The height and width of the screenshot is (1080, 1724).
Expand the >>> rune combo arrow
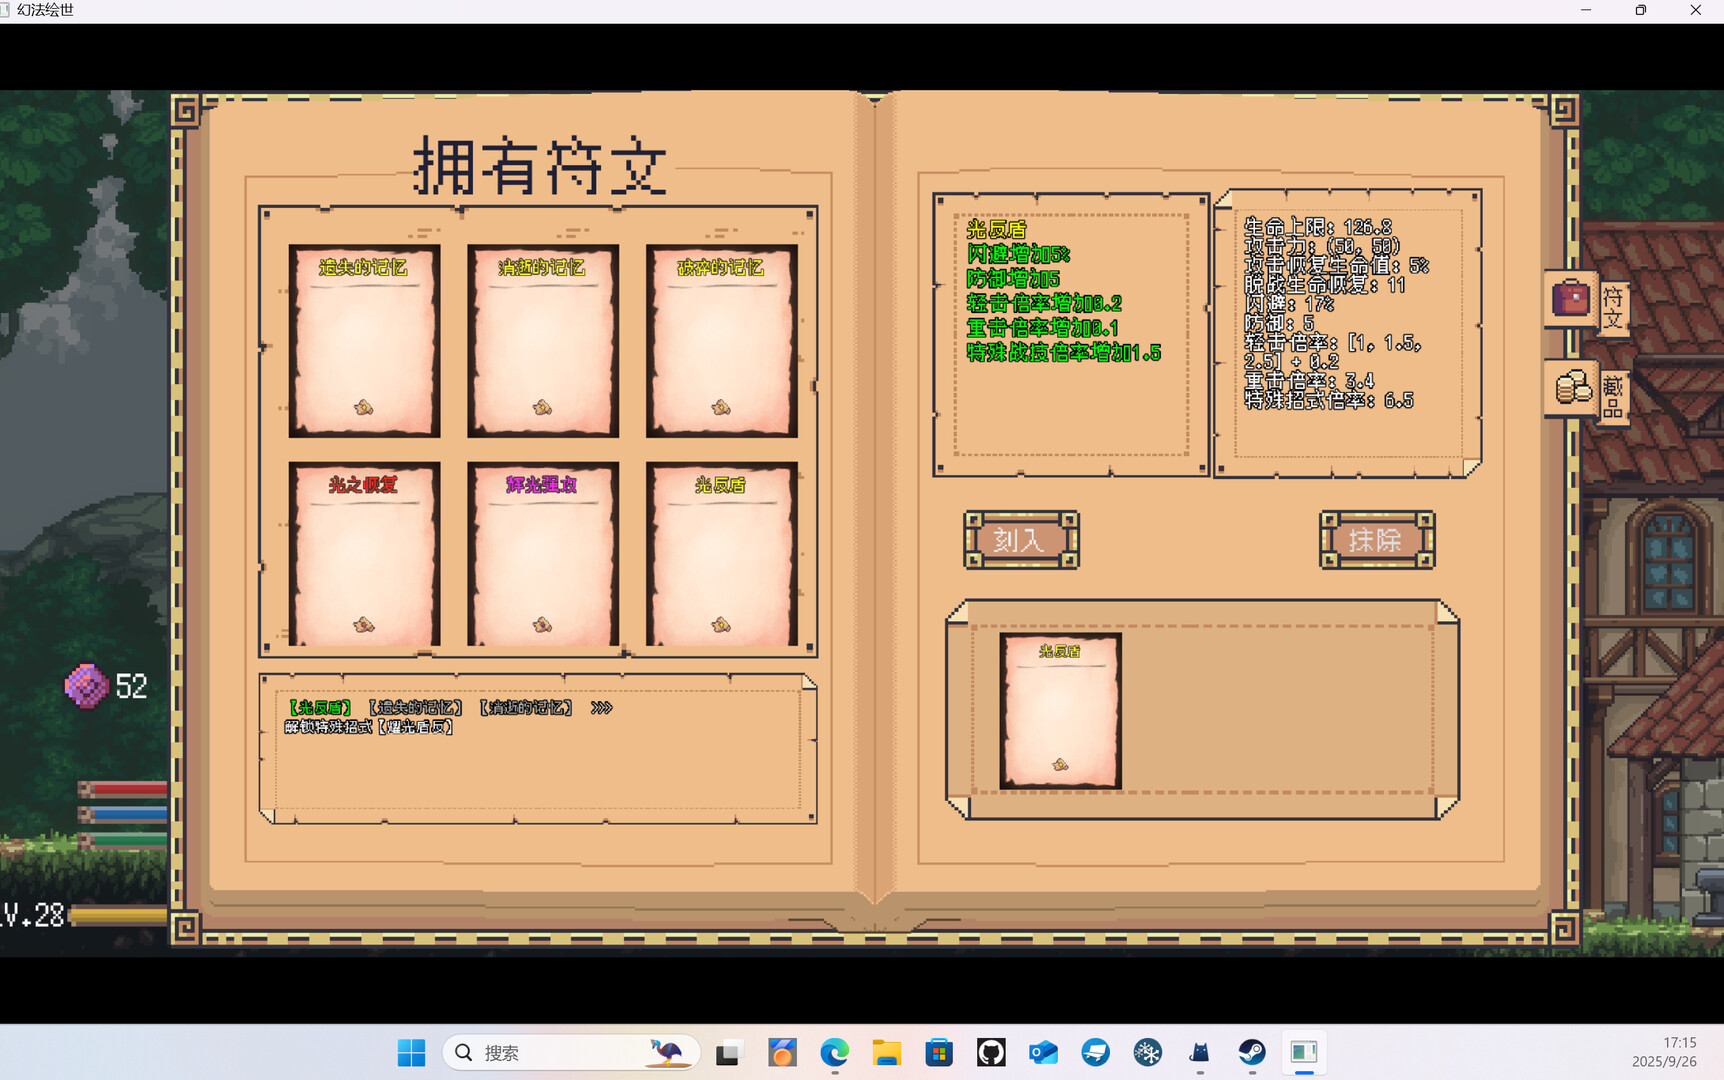[601, 708]
